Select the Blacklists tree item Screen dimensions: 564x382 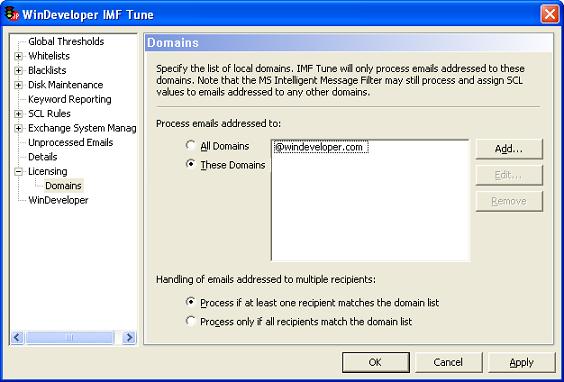tap(47, 70)
